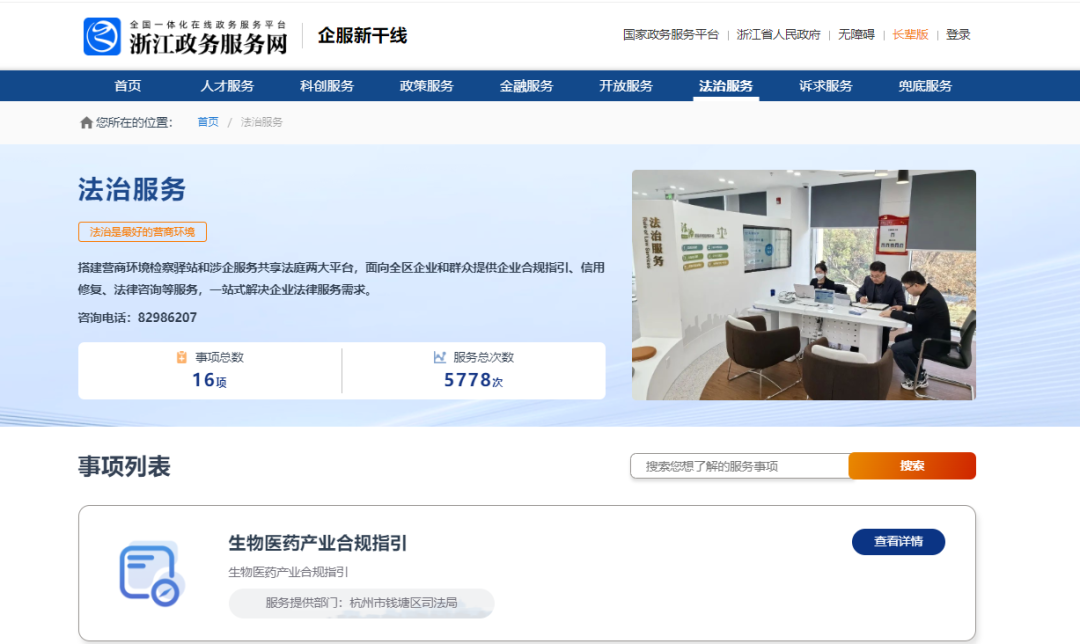This screenshot has width=1080, height=644.
Task: Switch to the 人才服务 tab
Action: click(x=227, y=86)
